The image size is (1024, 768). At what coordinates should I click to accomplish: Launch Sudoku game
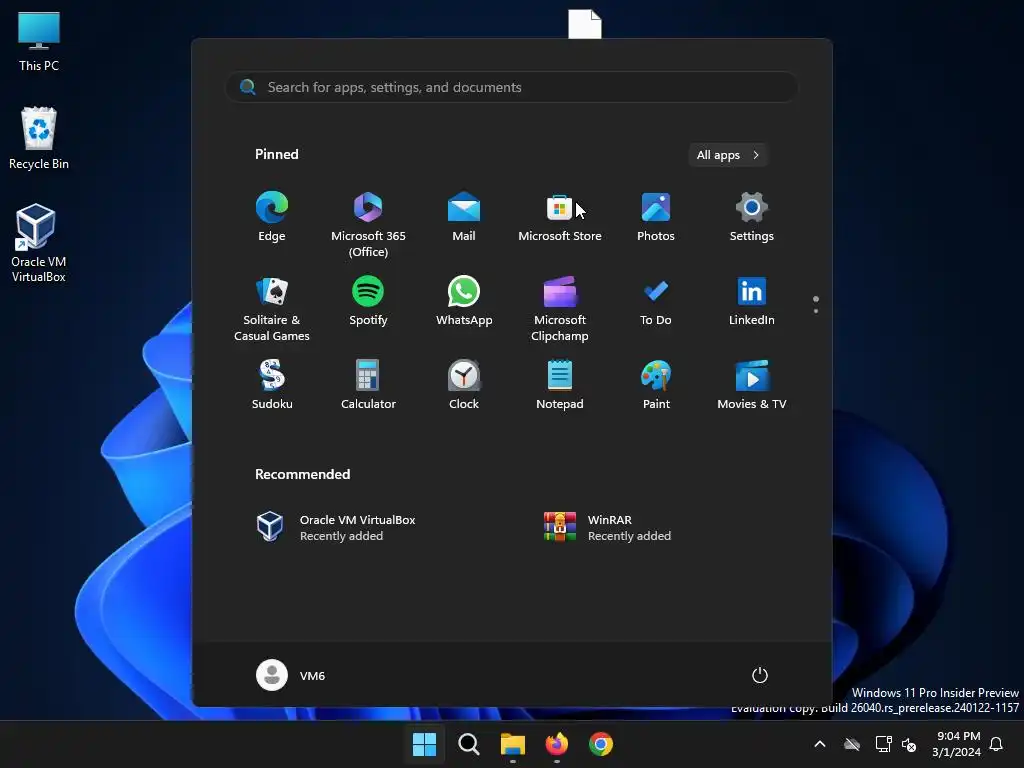pyautogui.click(x=272, y=385)
